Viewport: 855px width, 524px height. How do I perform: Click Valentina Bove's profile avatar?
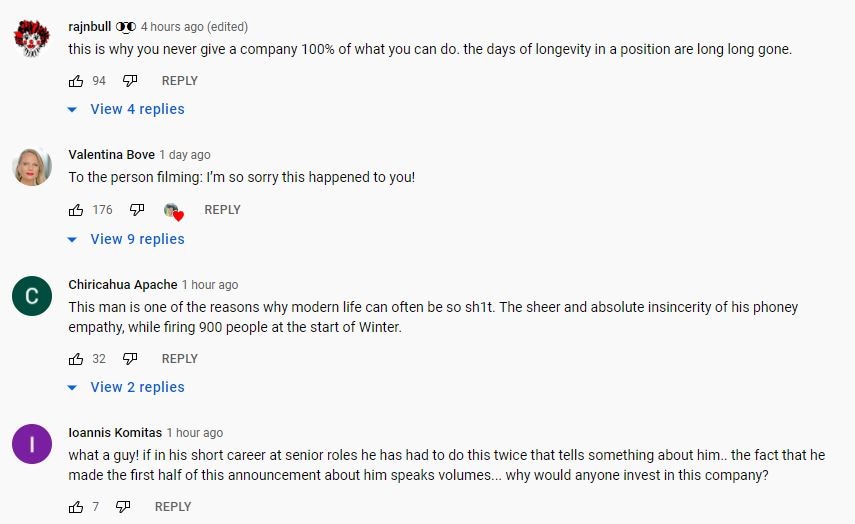click(x=32, y=167)
